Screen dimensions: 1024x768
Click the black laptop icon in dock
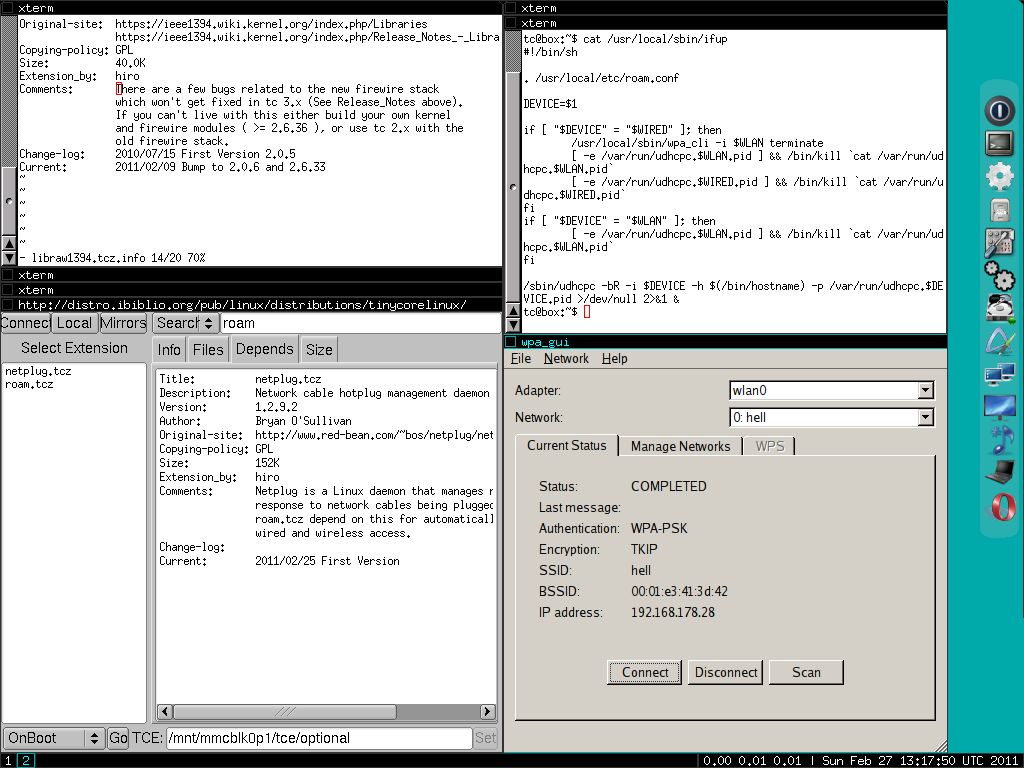[x=1000, y=473]
